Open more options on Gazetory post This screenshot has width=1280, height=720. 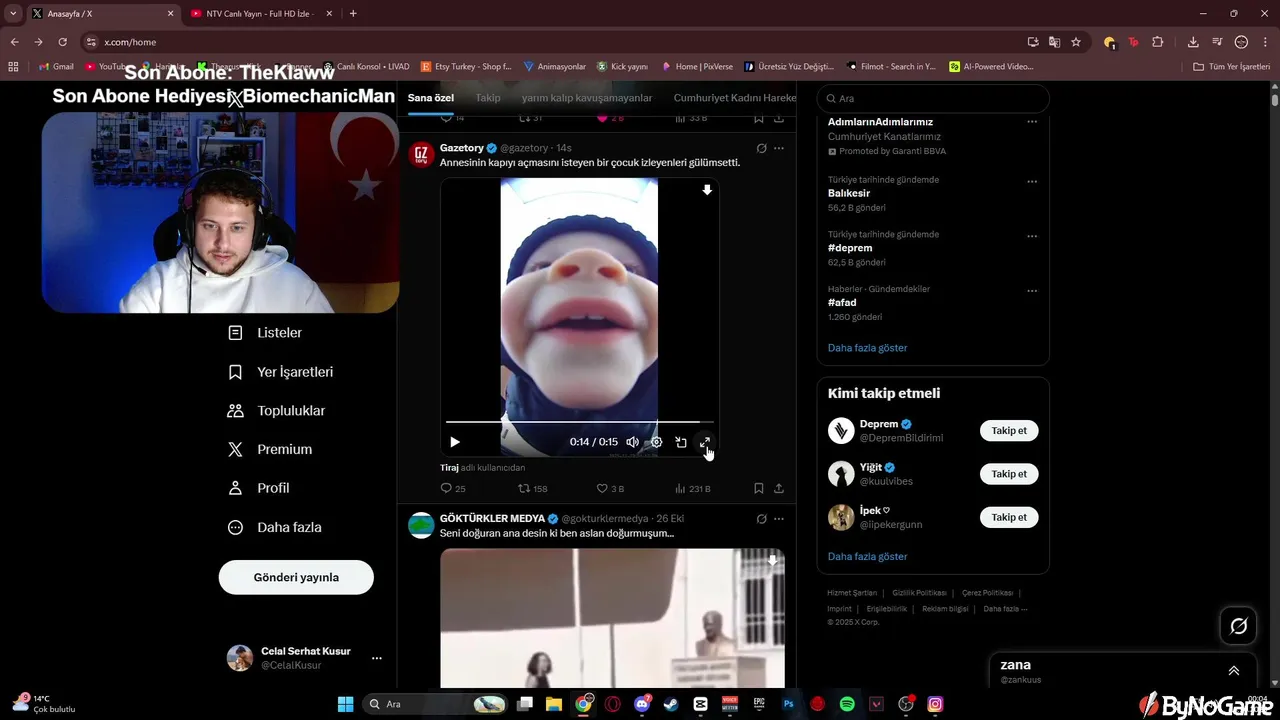(779, 148)
